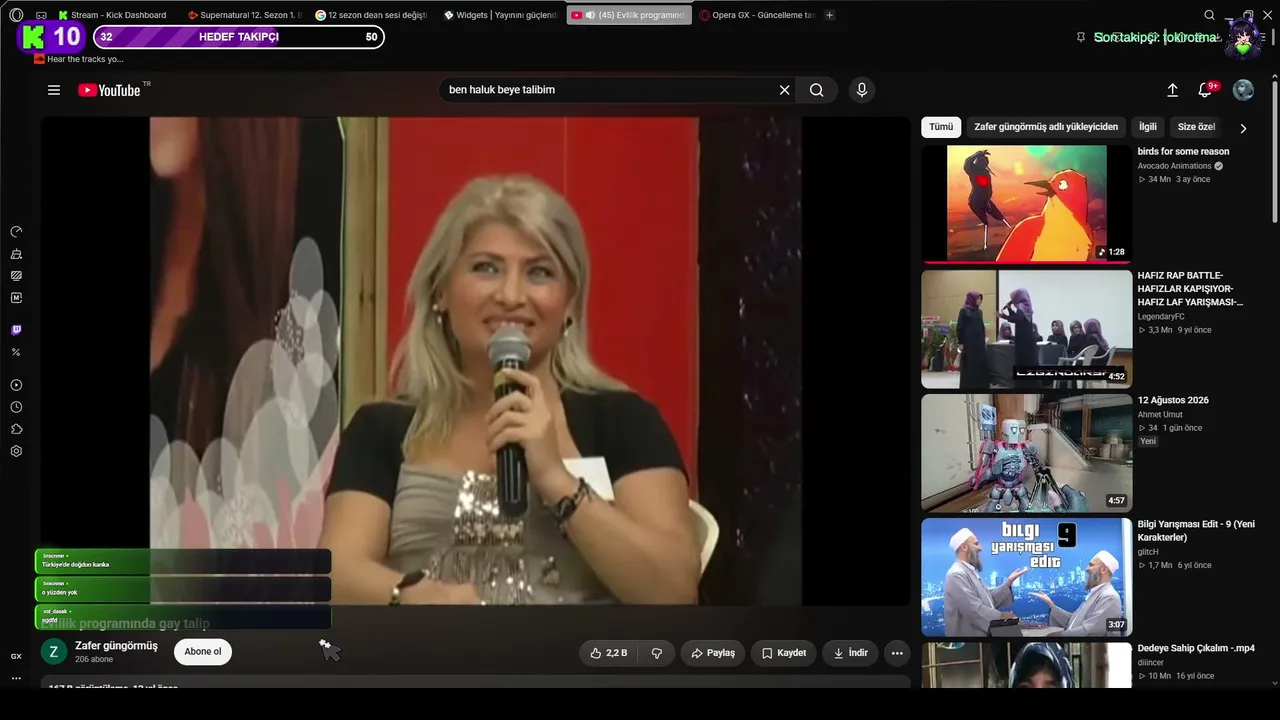Open 'HAFIZ RAP BATTLE' video thumbnail
1280x720 pixels.
pyautogui.click(x=1027, y=329)
